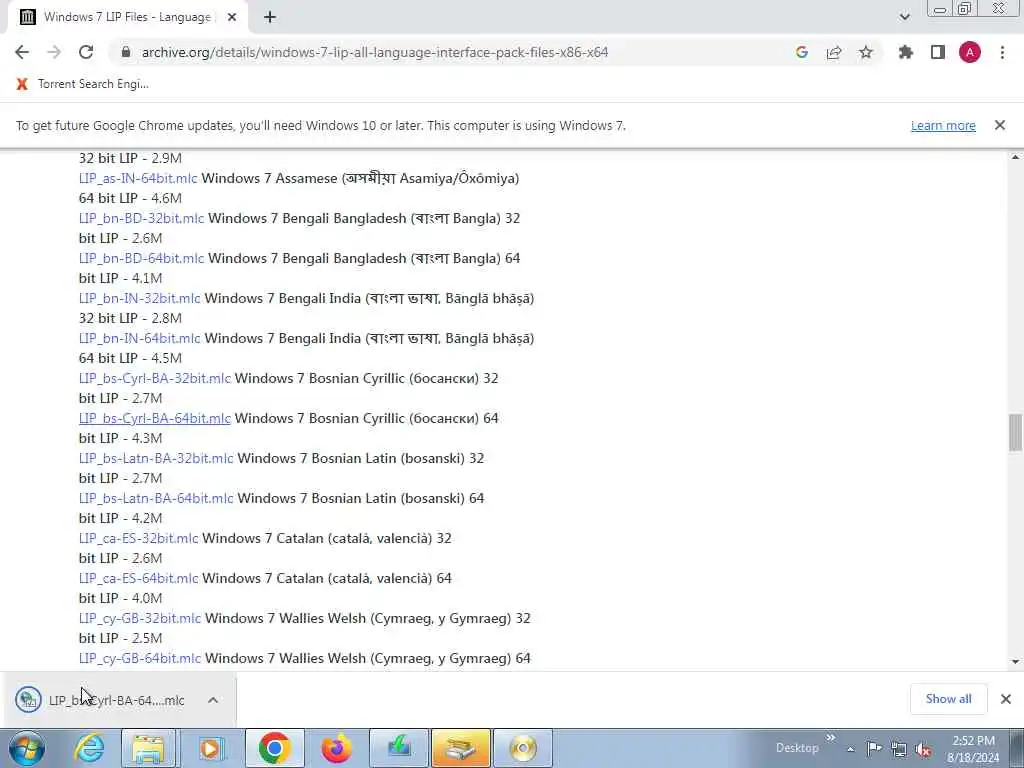The height and width of the screenshot is (768, 1024).
Task: Toggle the Chrome side panel icon
Action: click(x=938, y=52)
